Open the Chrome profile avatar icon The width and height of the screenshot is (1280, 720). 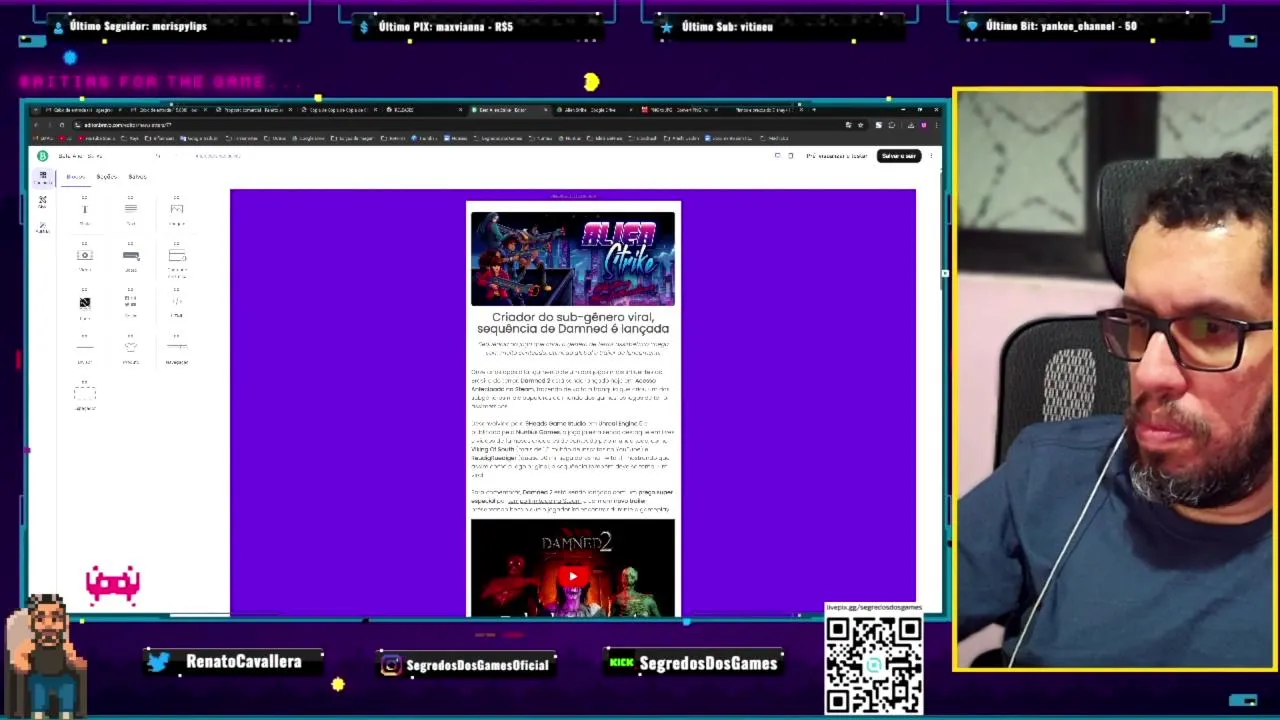(x=924, y=125)
